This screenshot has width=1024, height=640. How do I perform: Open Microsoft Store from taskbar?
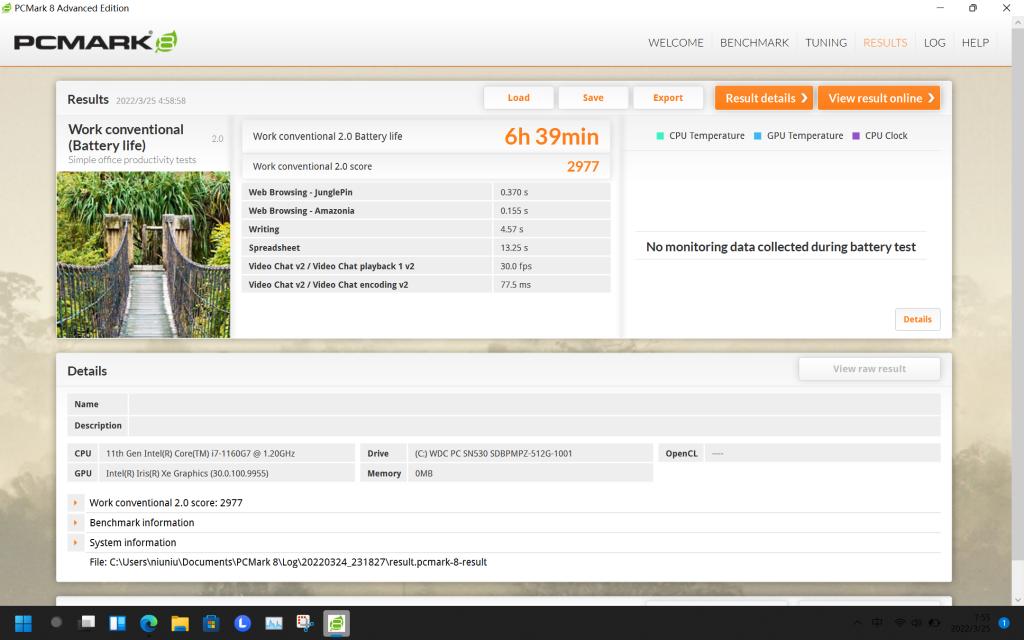coord(211,623)
